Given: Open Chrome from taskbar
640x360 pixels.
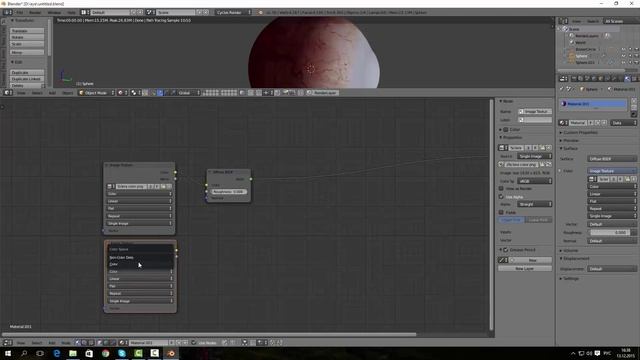Looking at the screenshot, I should pos(106,353).
